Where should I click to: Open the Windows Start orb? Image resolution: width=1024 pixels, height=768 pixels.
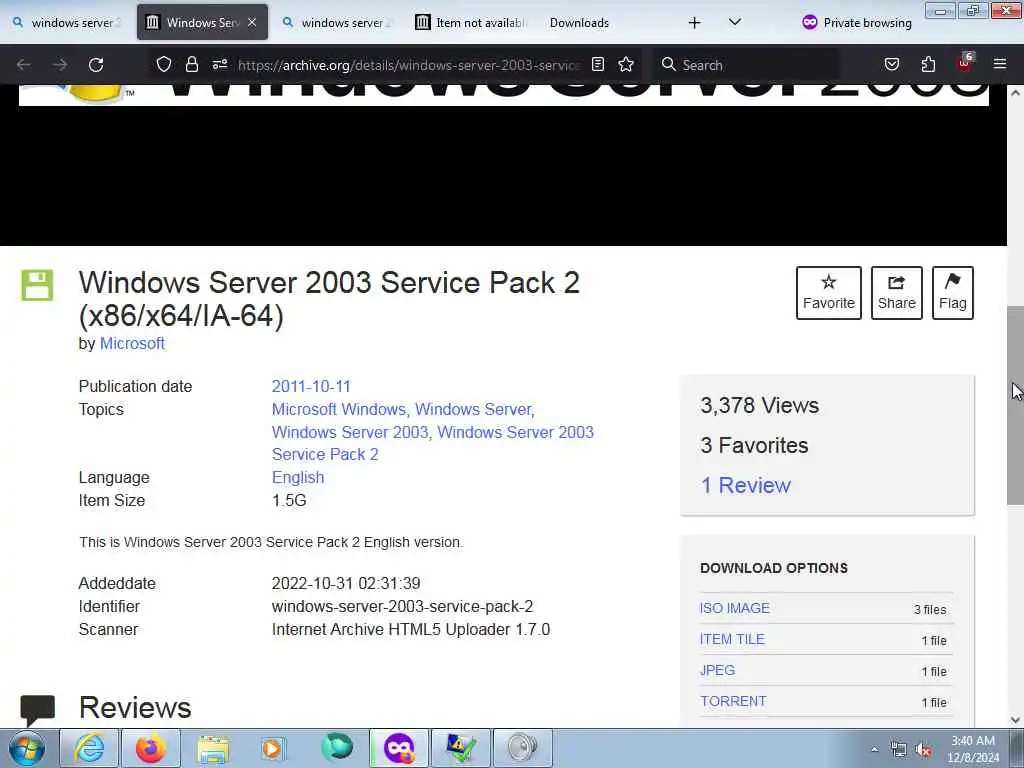pyautogui.click(x=27, y=748)
